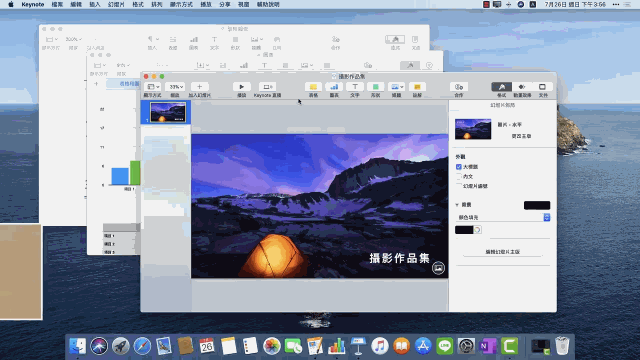Open the zoom percentage dropdown
The image size is (640, 360).
point(177,87)
